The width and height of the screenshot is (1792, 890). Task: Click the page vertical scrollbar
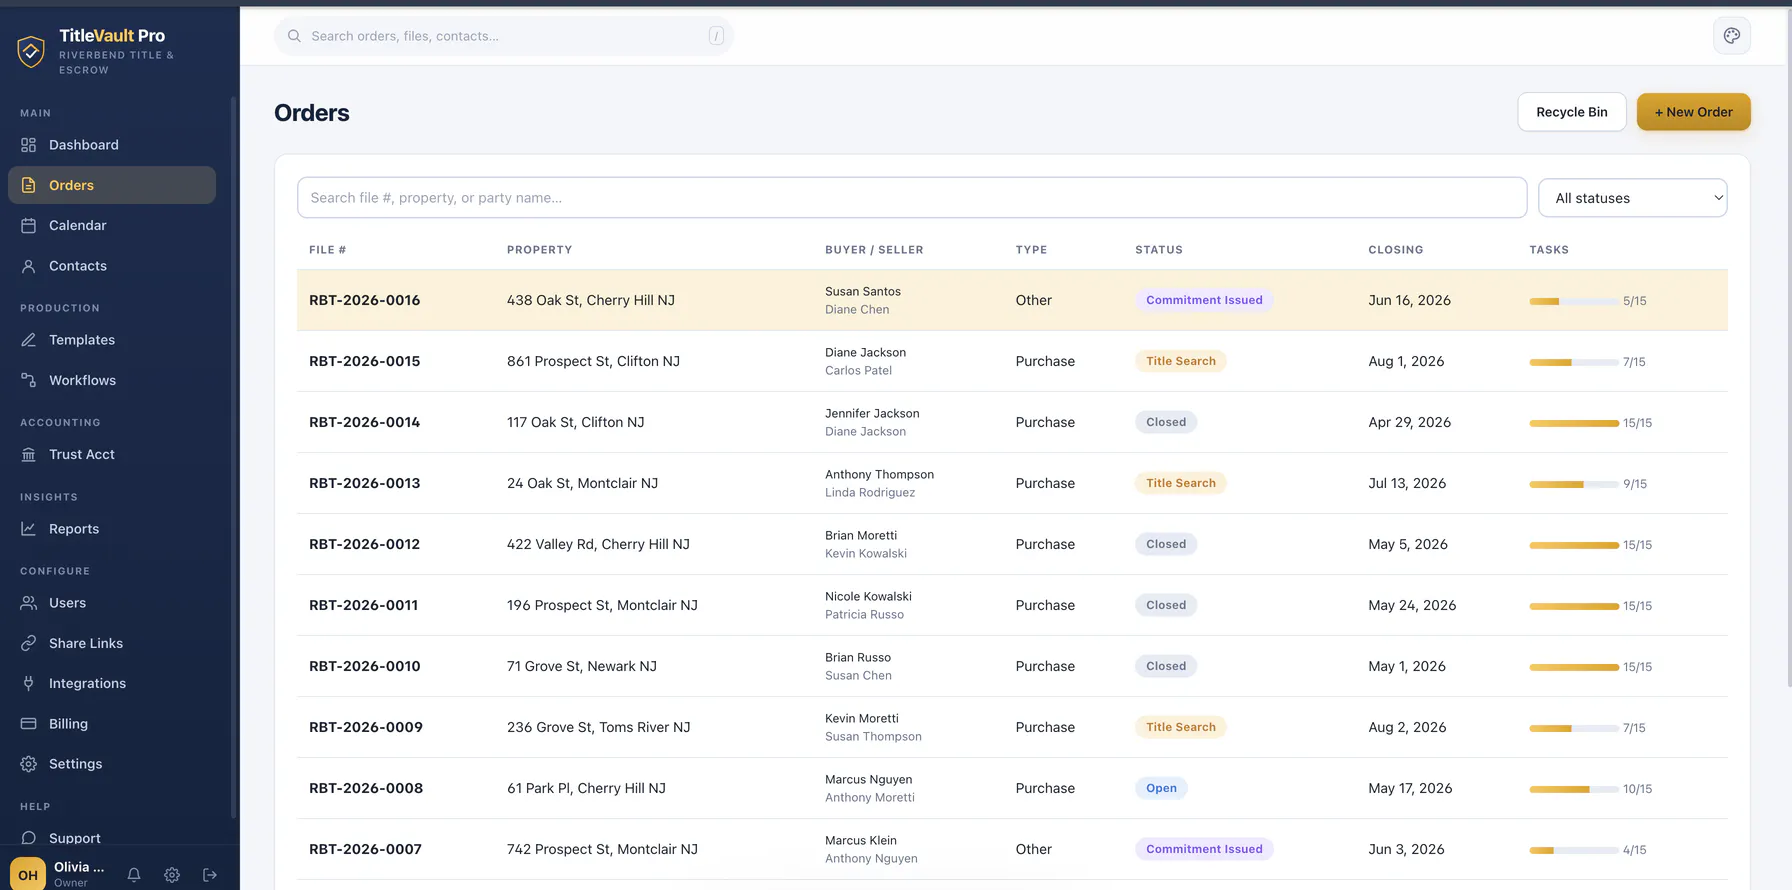click(x=1788, y=350)
